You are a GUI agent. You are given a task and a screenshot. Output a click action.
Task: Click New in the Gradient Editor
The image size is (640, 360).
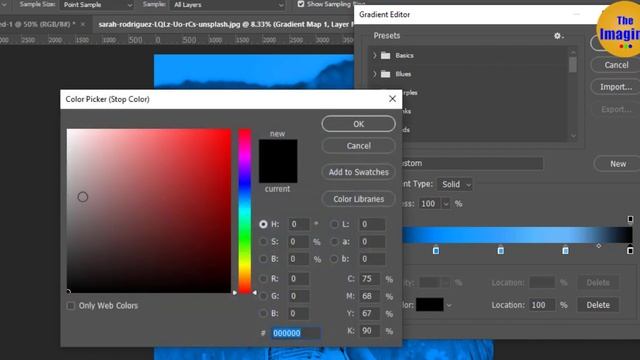coord(618,164)
